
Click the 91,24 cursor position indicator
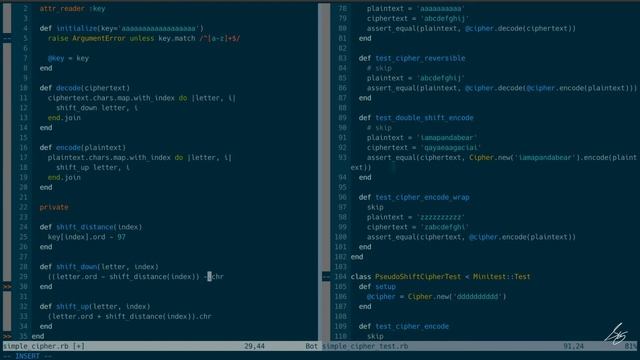pos(573,346)
